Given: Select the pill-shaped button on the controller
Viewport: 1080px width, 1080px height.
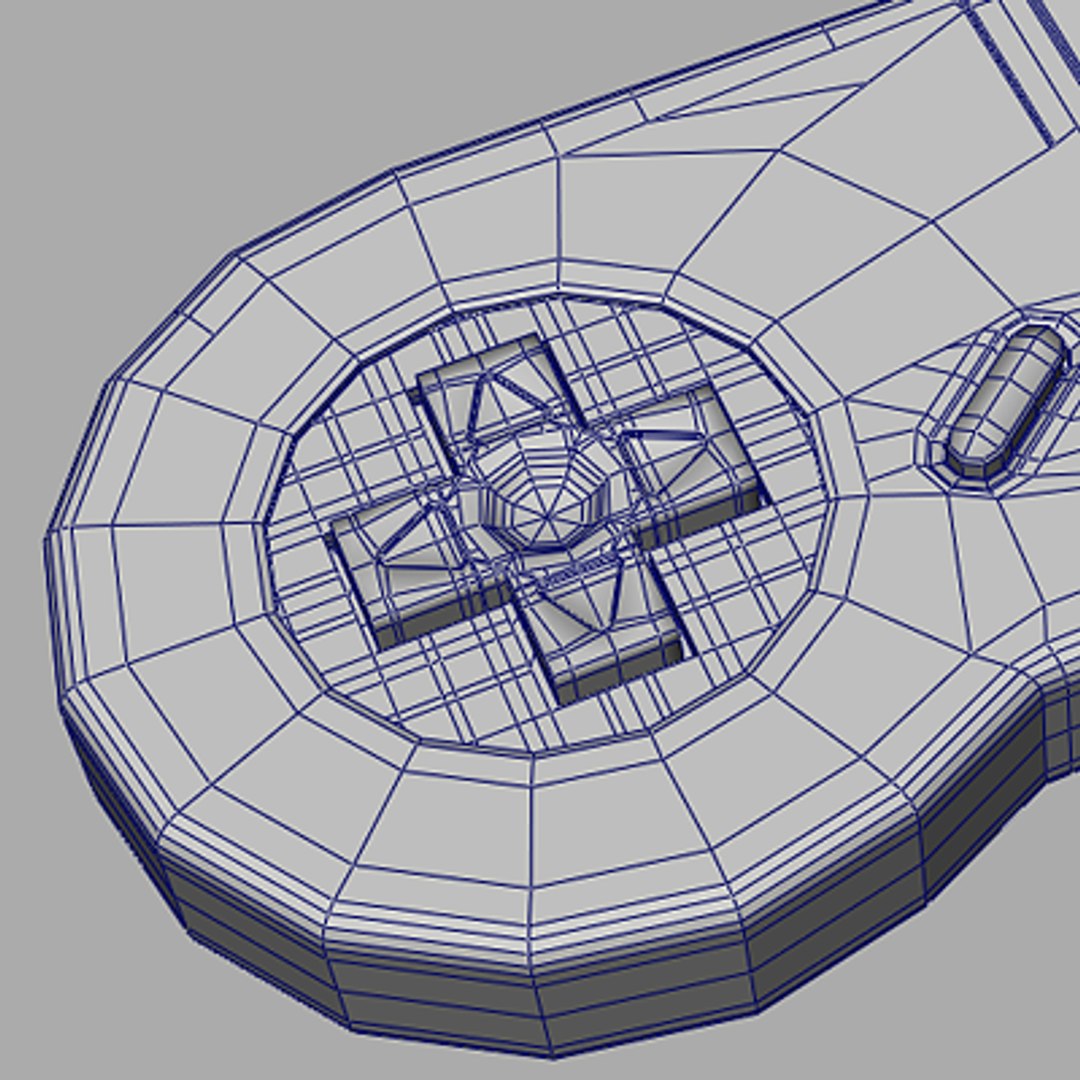Looking at the screenshot, I should pyautogui.click(x=1008, y=402).
